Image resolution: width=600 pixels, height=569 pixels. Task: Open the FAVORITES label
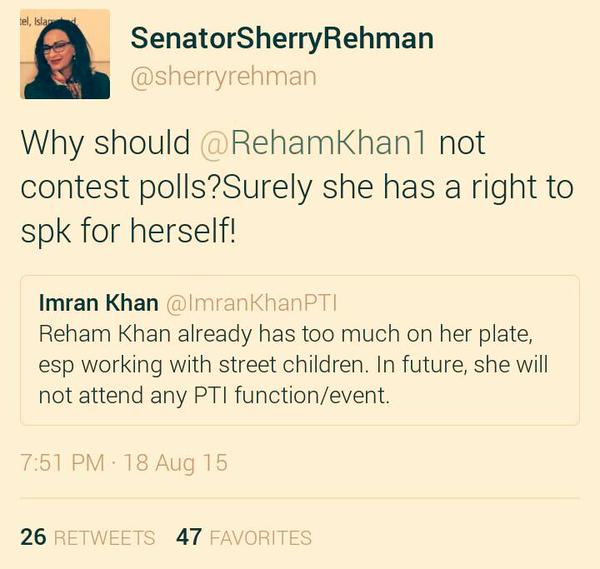[x=261, y=538]
